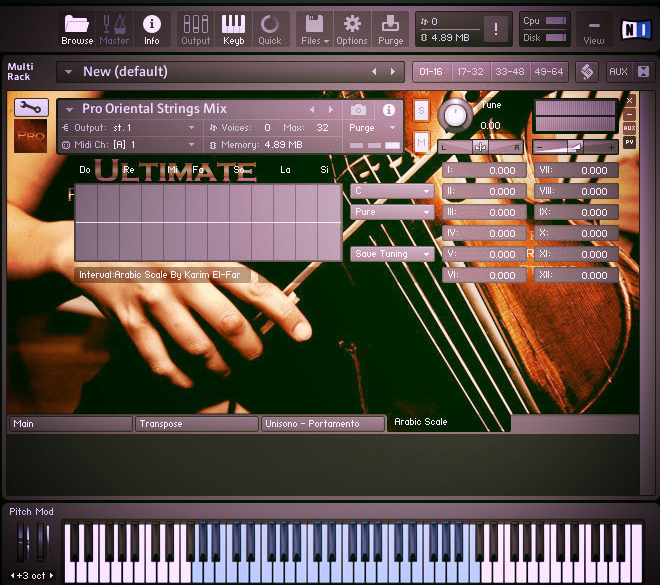The width and height of the screenshot is (660, 585).
Task: Open the instrument Purge dropdown
Action: click(x=373, y=128)
